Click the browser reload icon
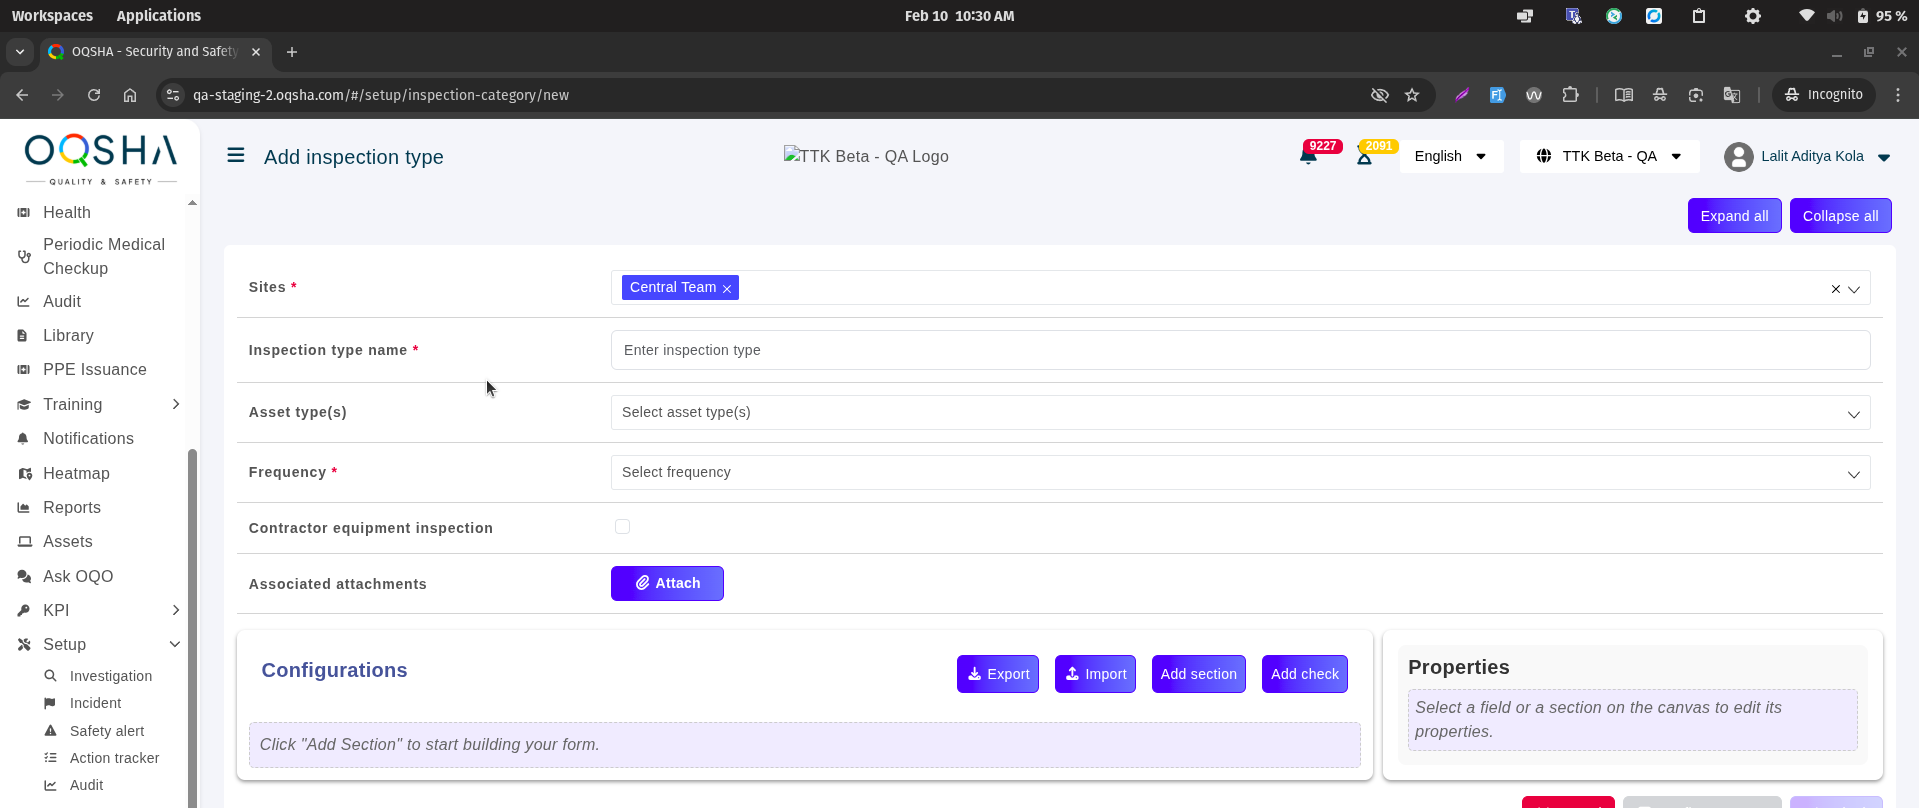1919x808 pixels. pyautogui.click(x=94, y=95)
